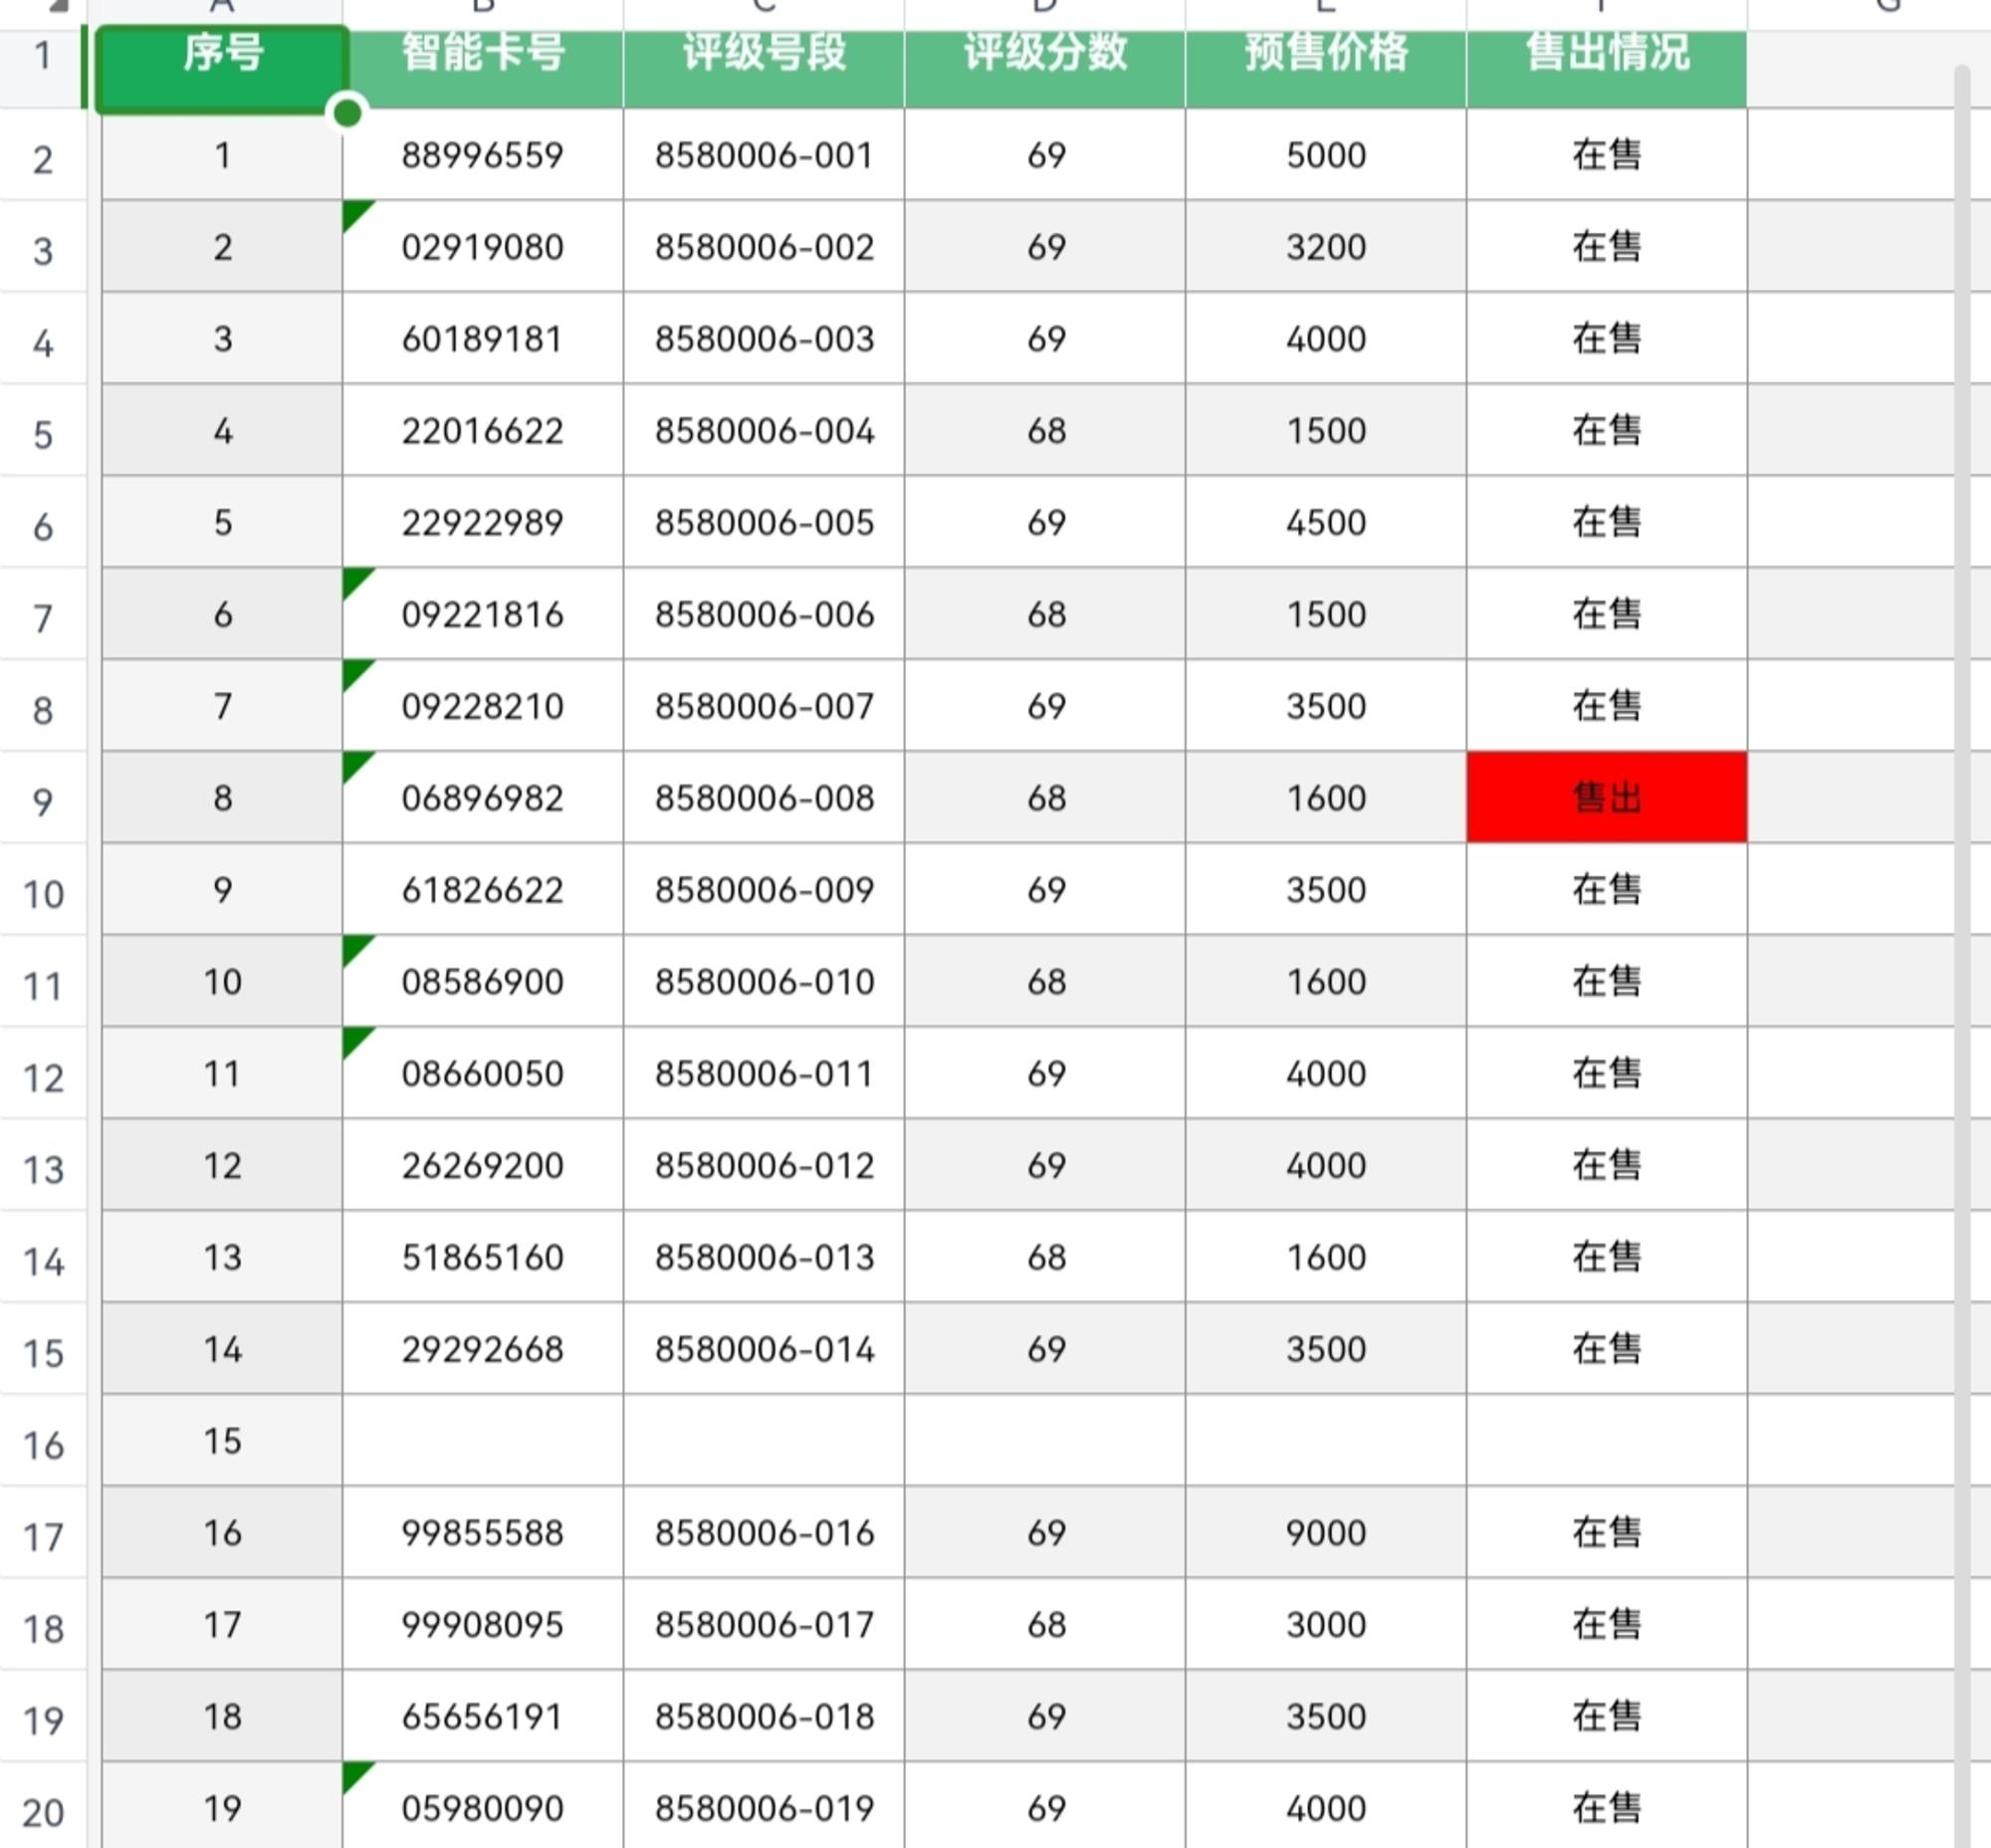Select cell 8580006-016

764,1532
